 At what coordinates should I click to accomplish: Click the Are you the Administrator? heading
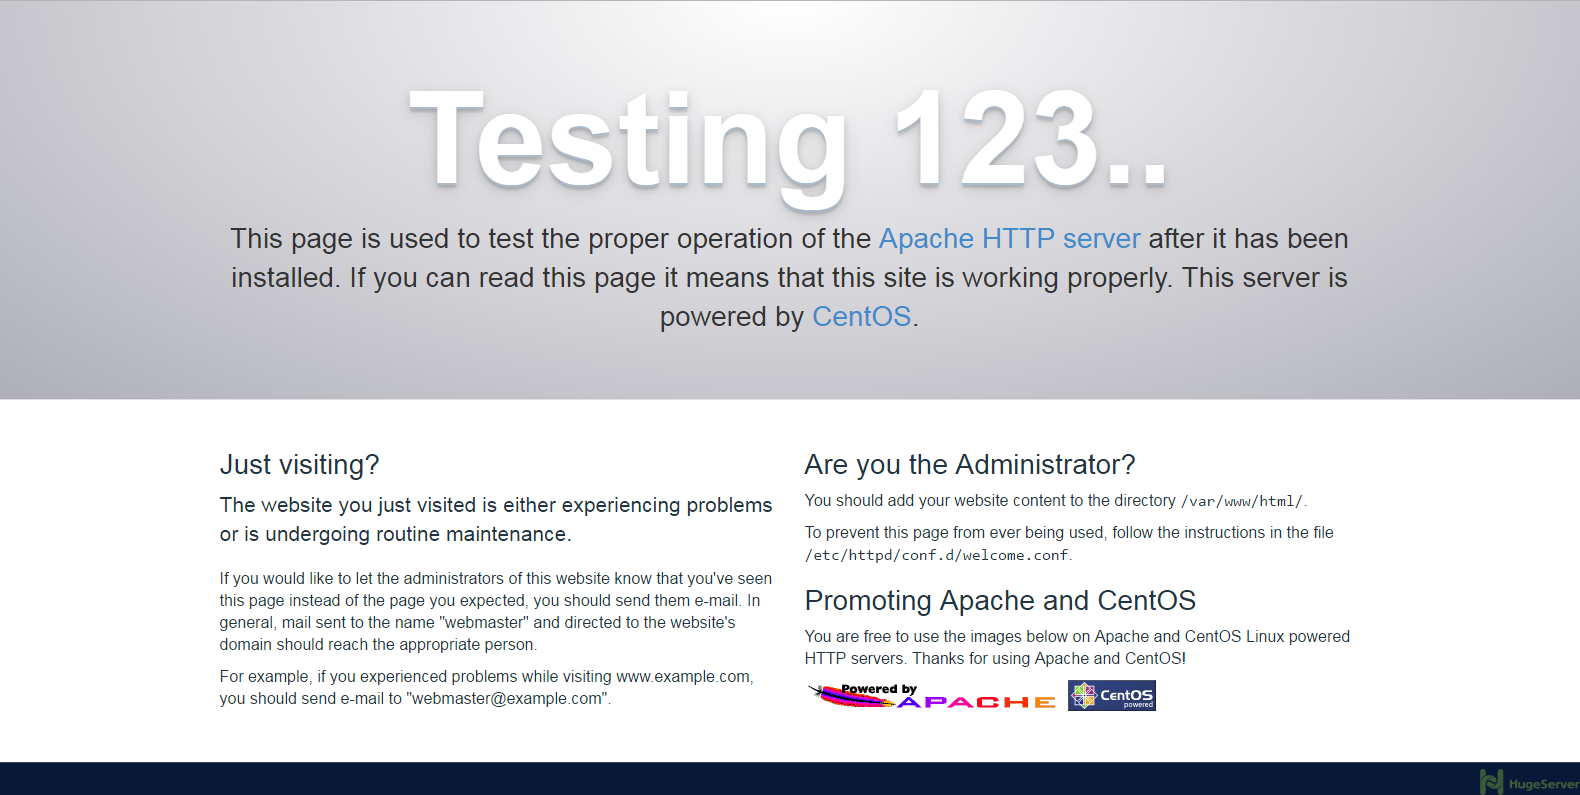click(970, 465)
